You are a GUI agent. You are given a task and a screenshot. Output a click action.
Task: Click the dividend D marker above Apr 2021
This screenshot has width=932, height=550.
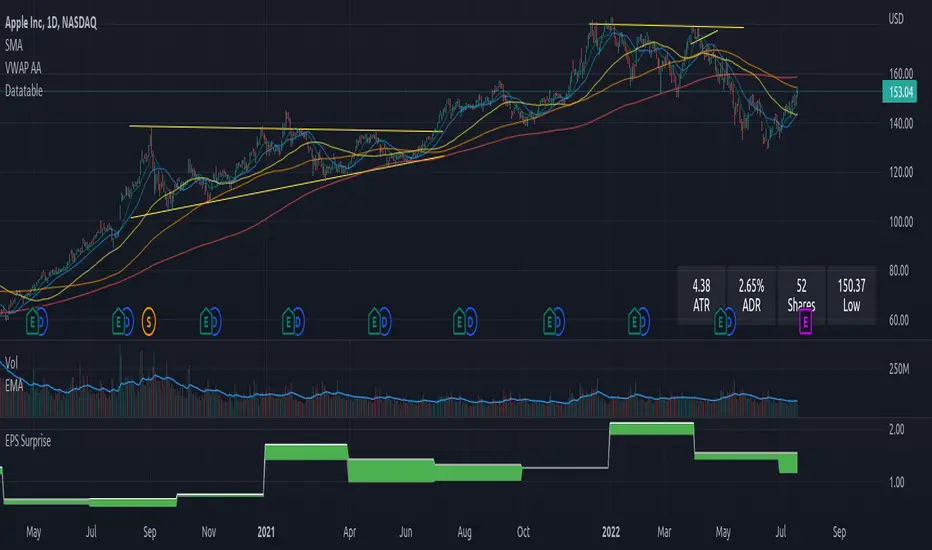tap(386, 321)
